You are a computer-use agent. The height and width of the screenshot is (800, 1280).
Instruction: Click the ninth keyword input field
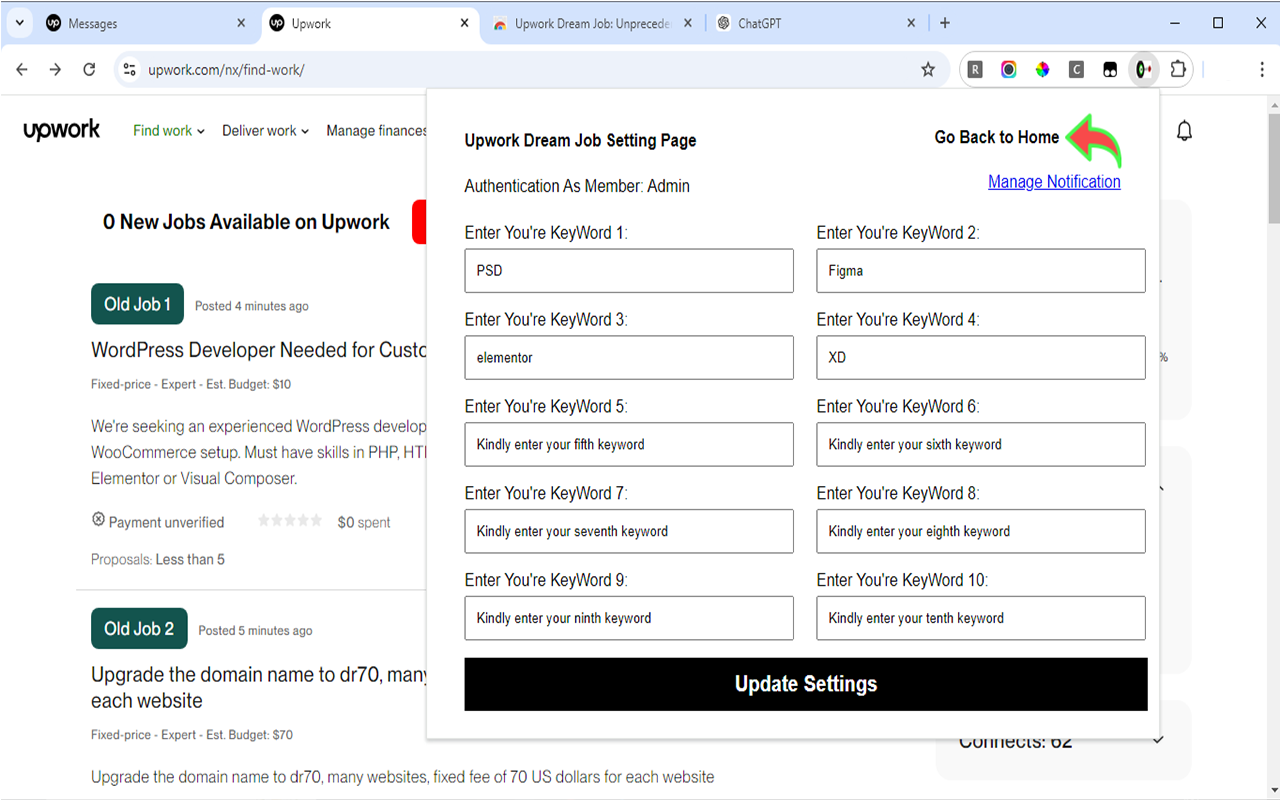[629, 618]
